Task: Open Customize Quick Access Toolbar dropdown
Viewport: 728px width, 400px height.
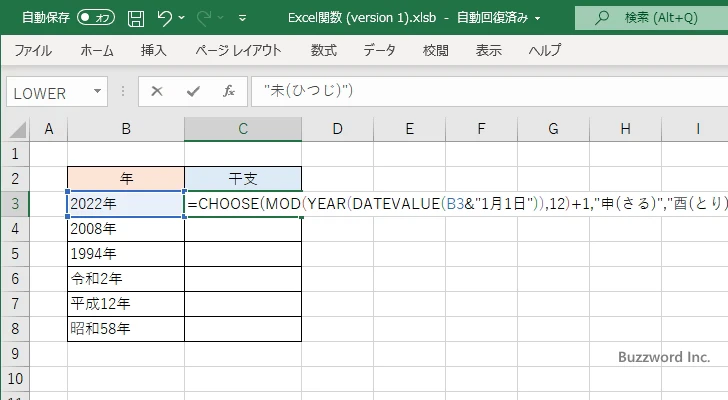Action: (x=243, y=18)
